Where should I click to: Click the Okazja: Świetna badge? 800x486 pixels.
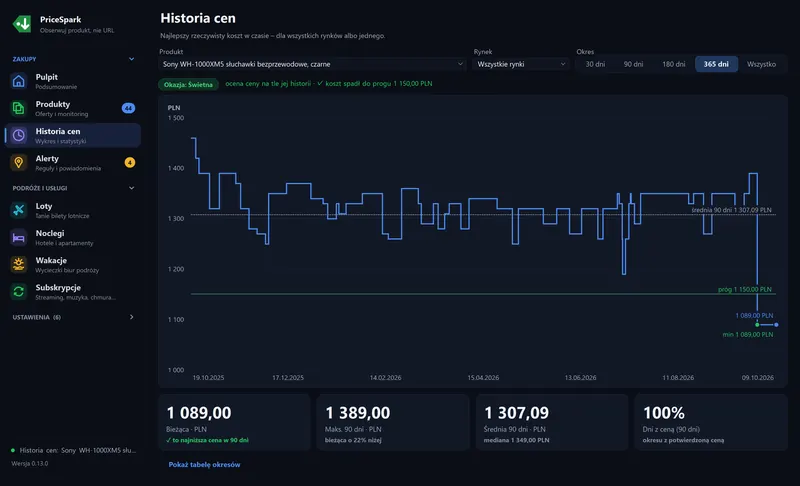pyautogui.click(x=188, y=85)
